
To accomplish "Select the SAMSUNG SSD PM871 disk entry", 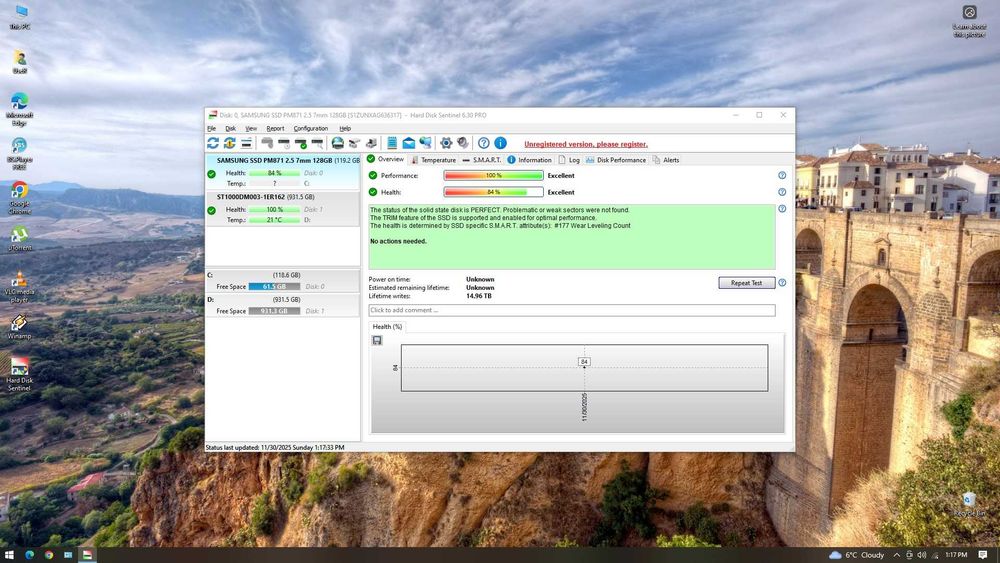I will click(283, 172).
